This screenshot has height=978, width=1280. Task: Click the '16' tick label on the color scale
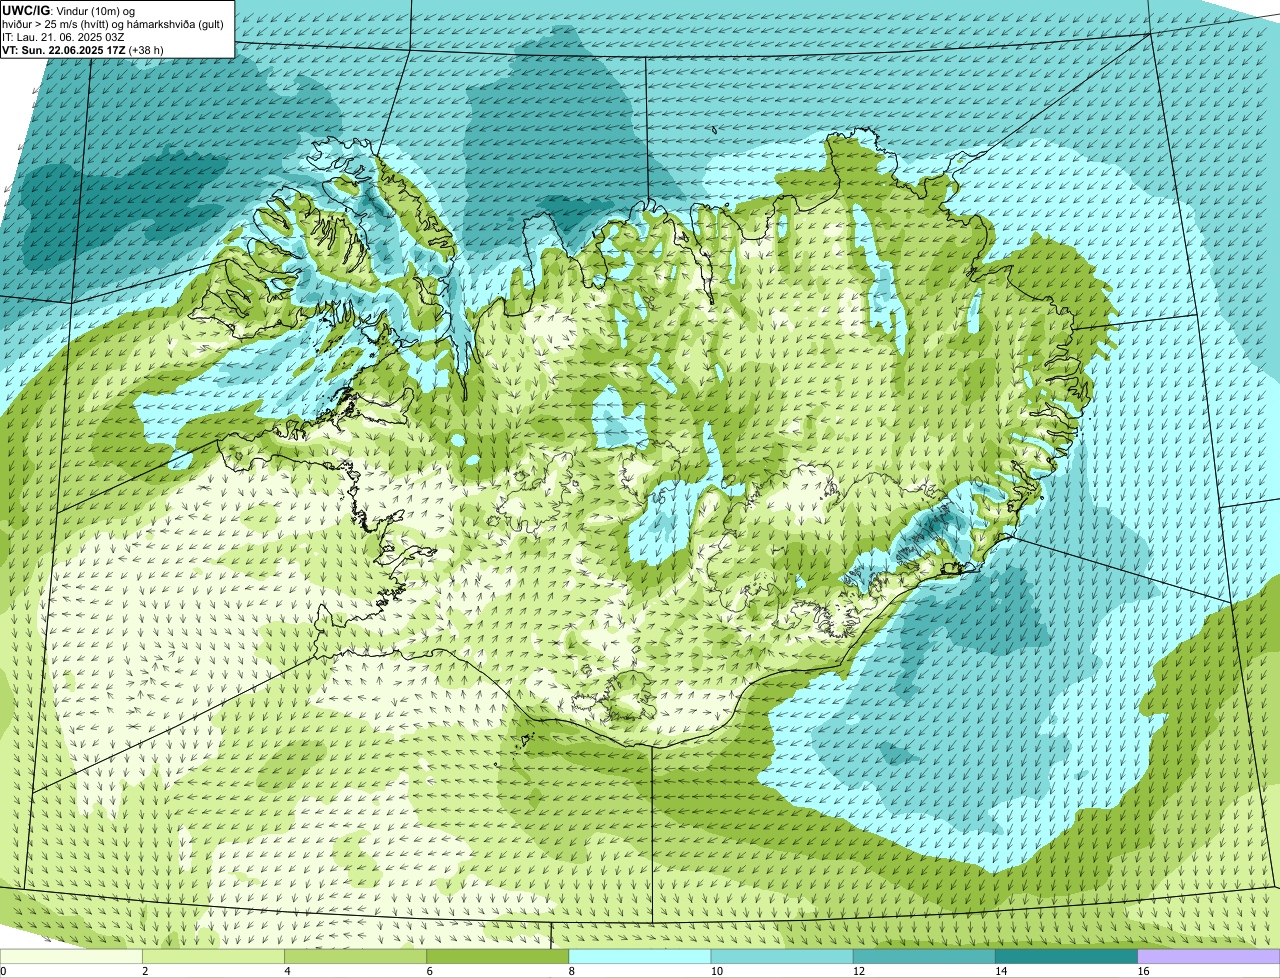[x=1142, y=971]
